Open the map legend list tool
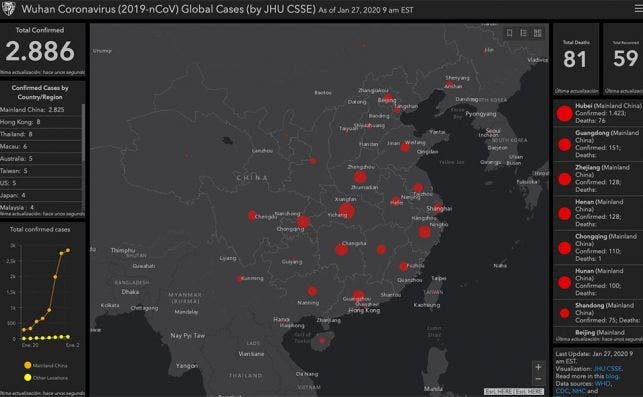The image size is (643, 397). (523, 33)
